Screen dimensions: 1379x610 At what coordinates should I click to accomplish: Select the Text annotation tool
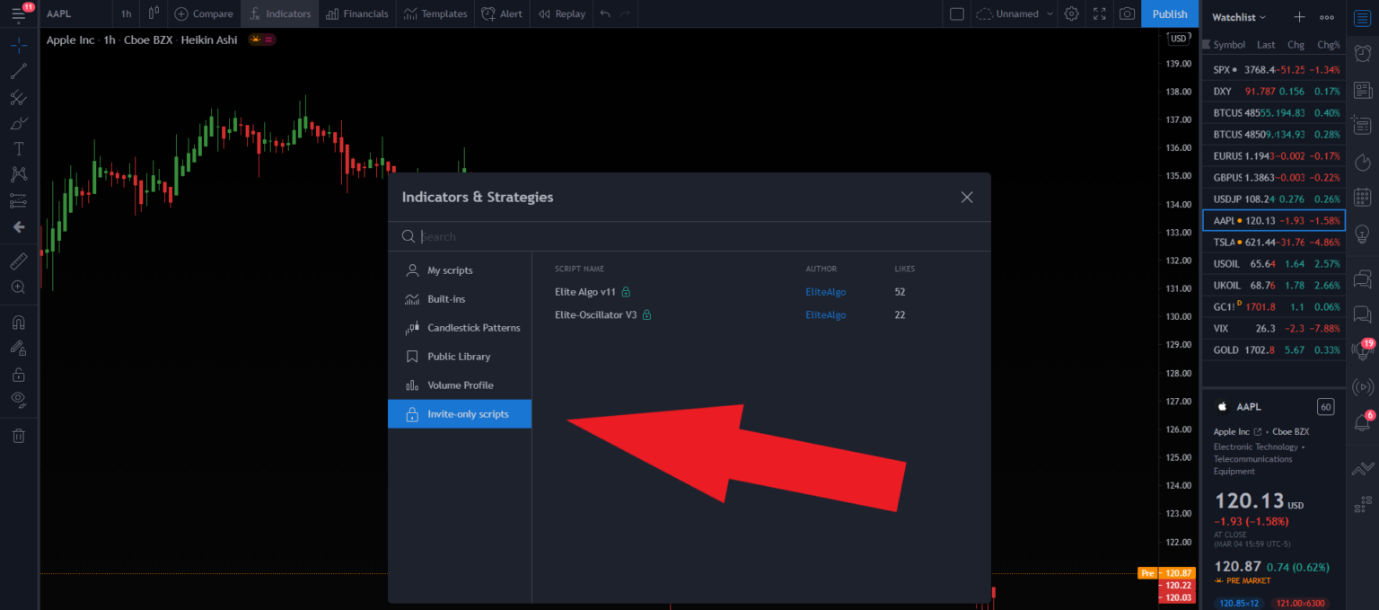[x=18, y=148]
